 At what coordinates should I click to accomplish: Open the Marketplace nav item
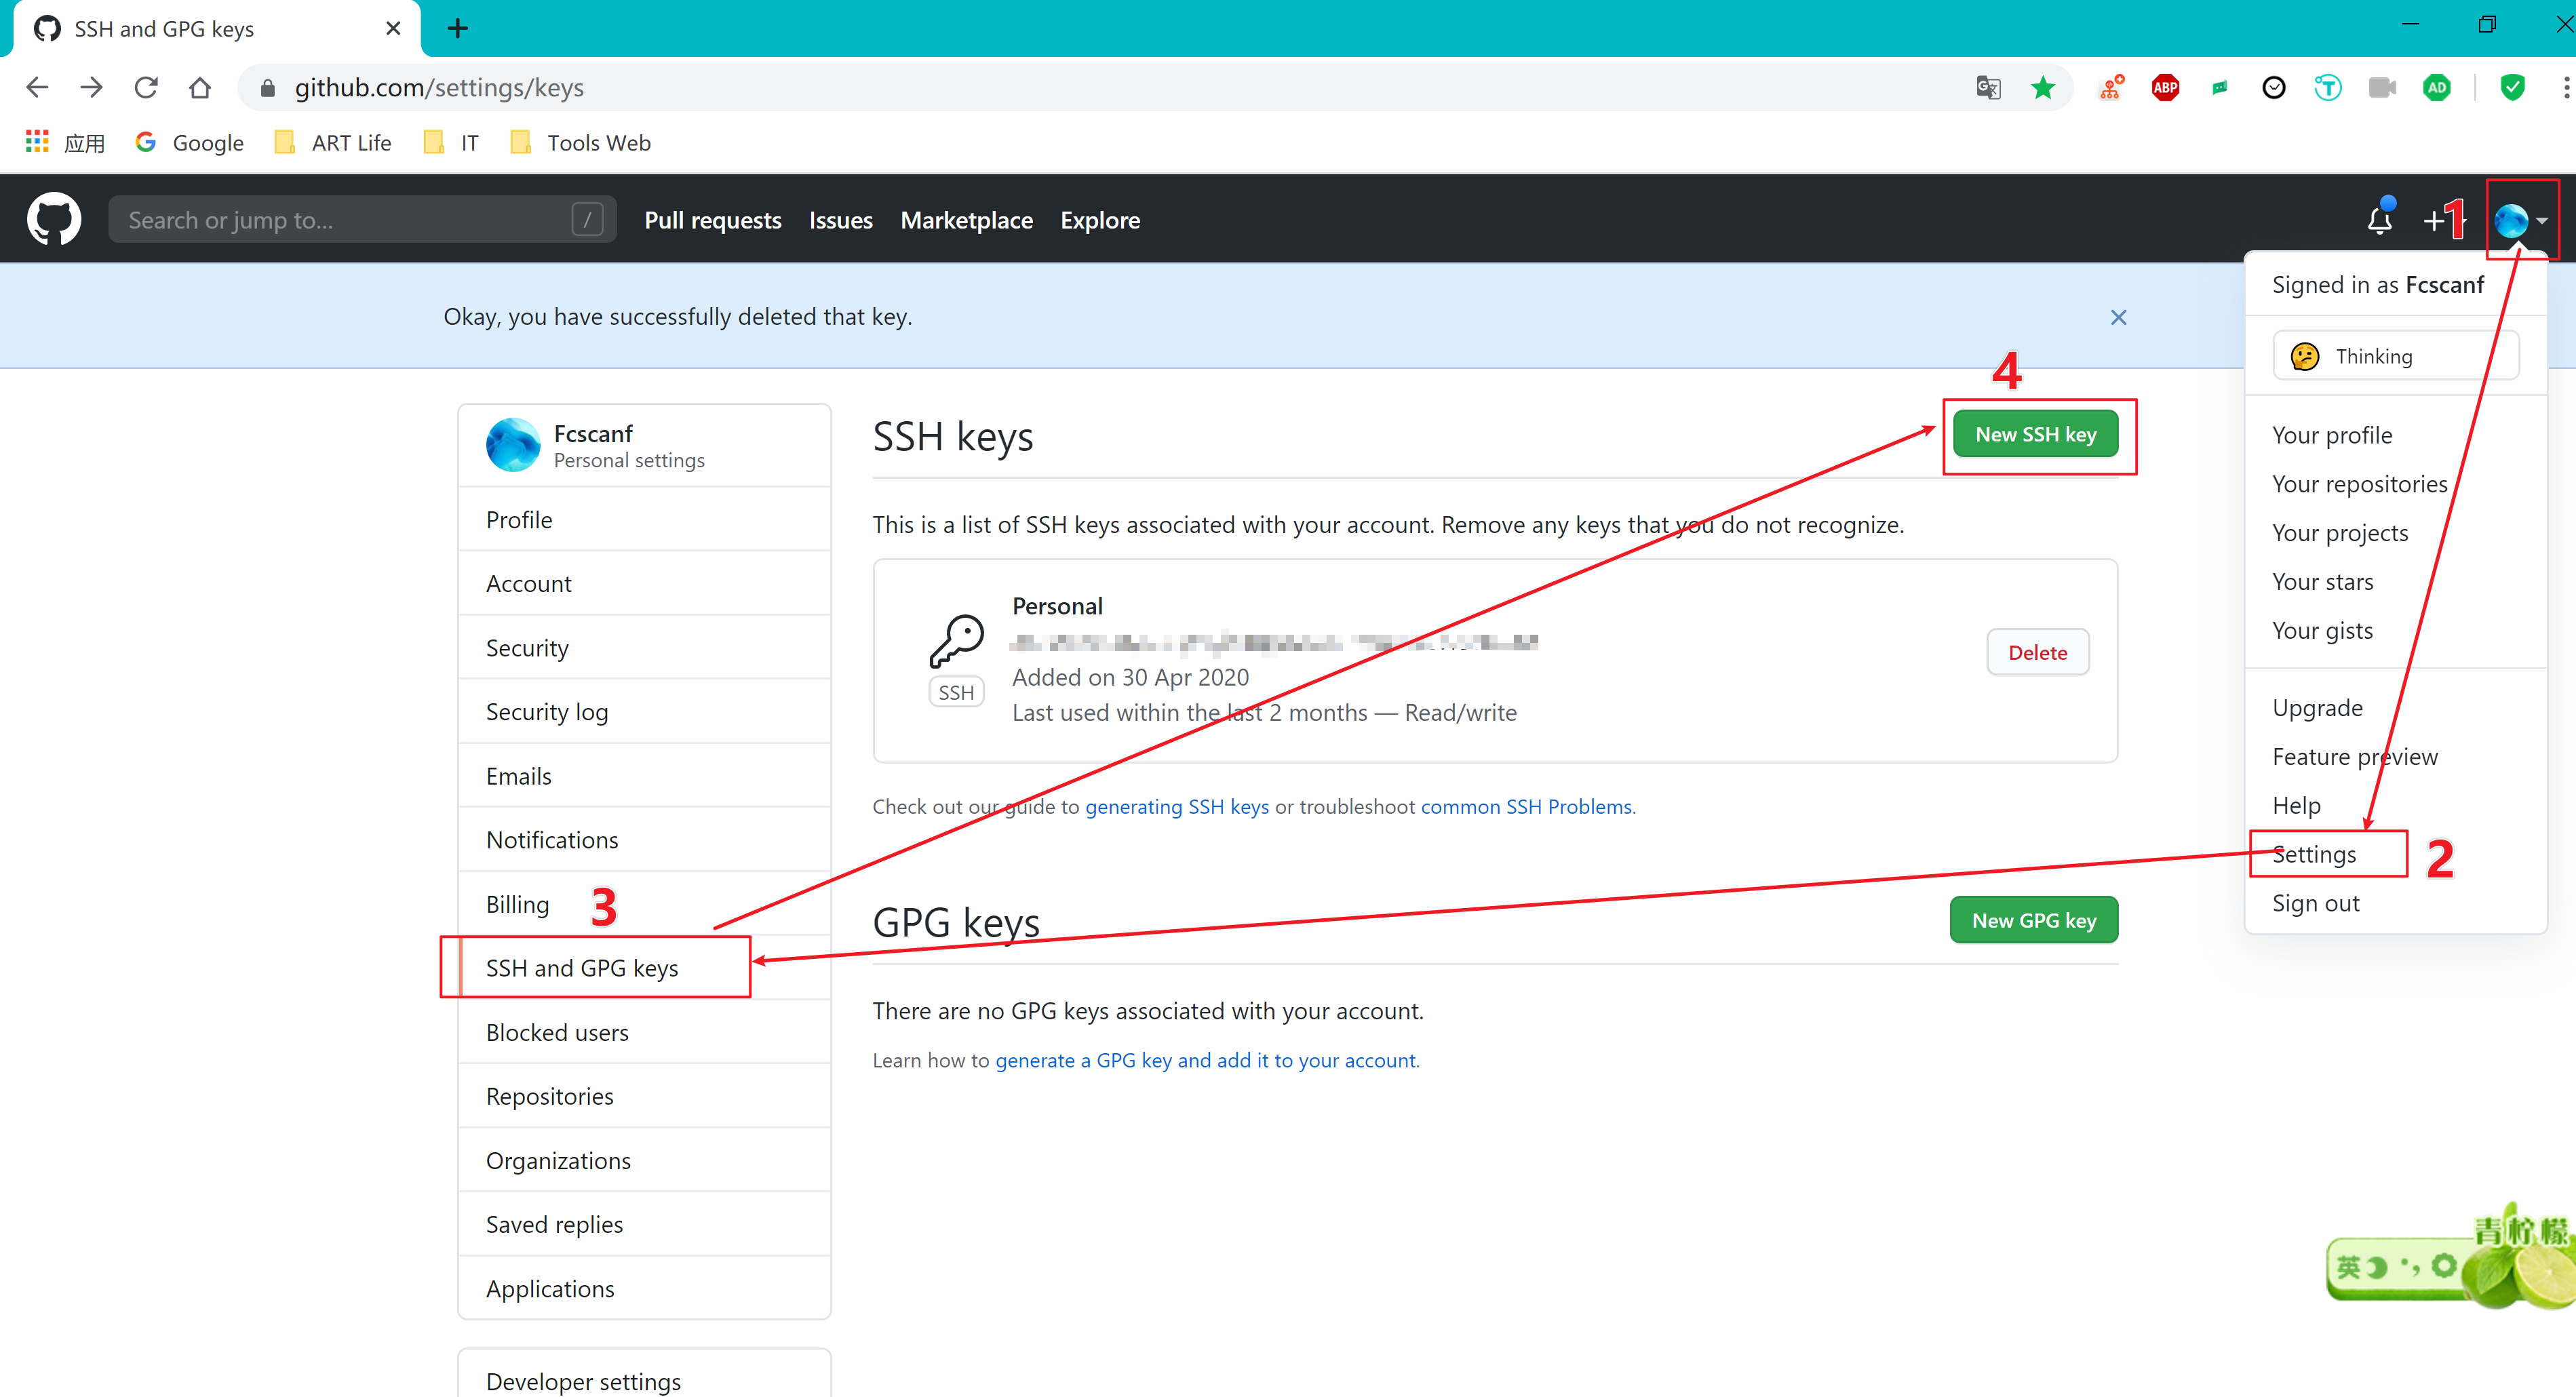(x=966, y=220)
